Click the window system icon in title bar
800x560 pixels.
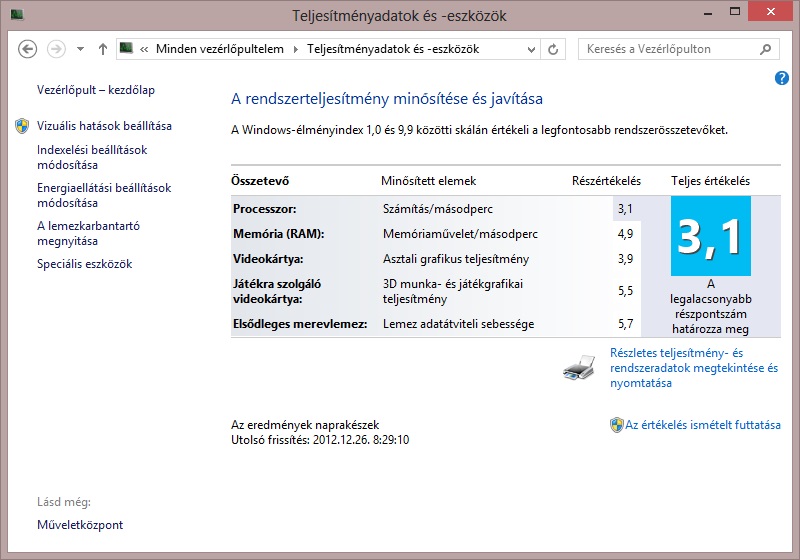17,14
